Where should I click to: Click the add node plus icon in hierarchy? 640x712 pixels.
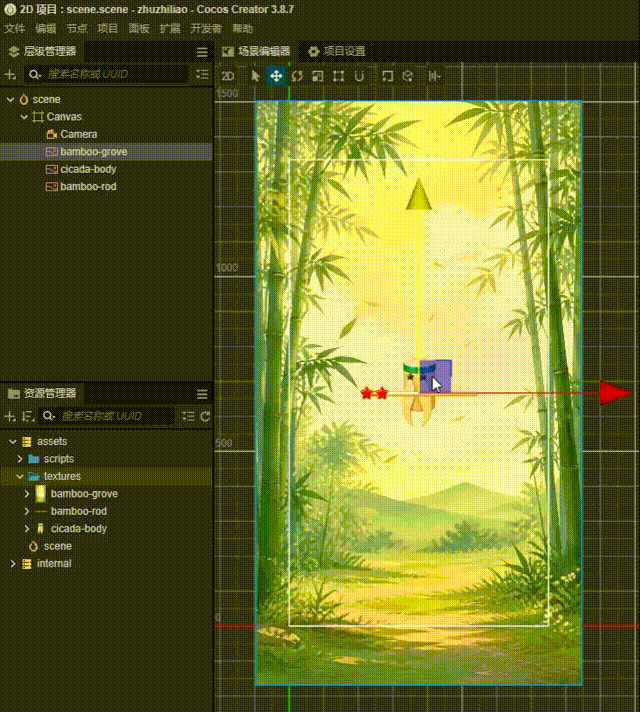click(x=10, y=74)
